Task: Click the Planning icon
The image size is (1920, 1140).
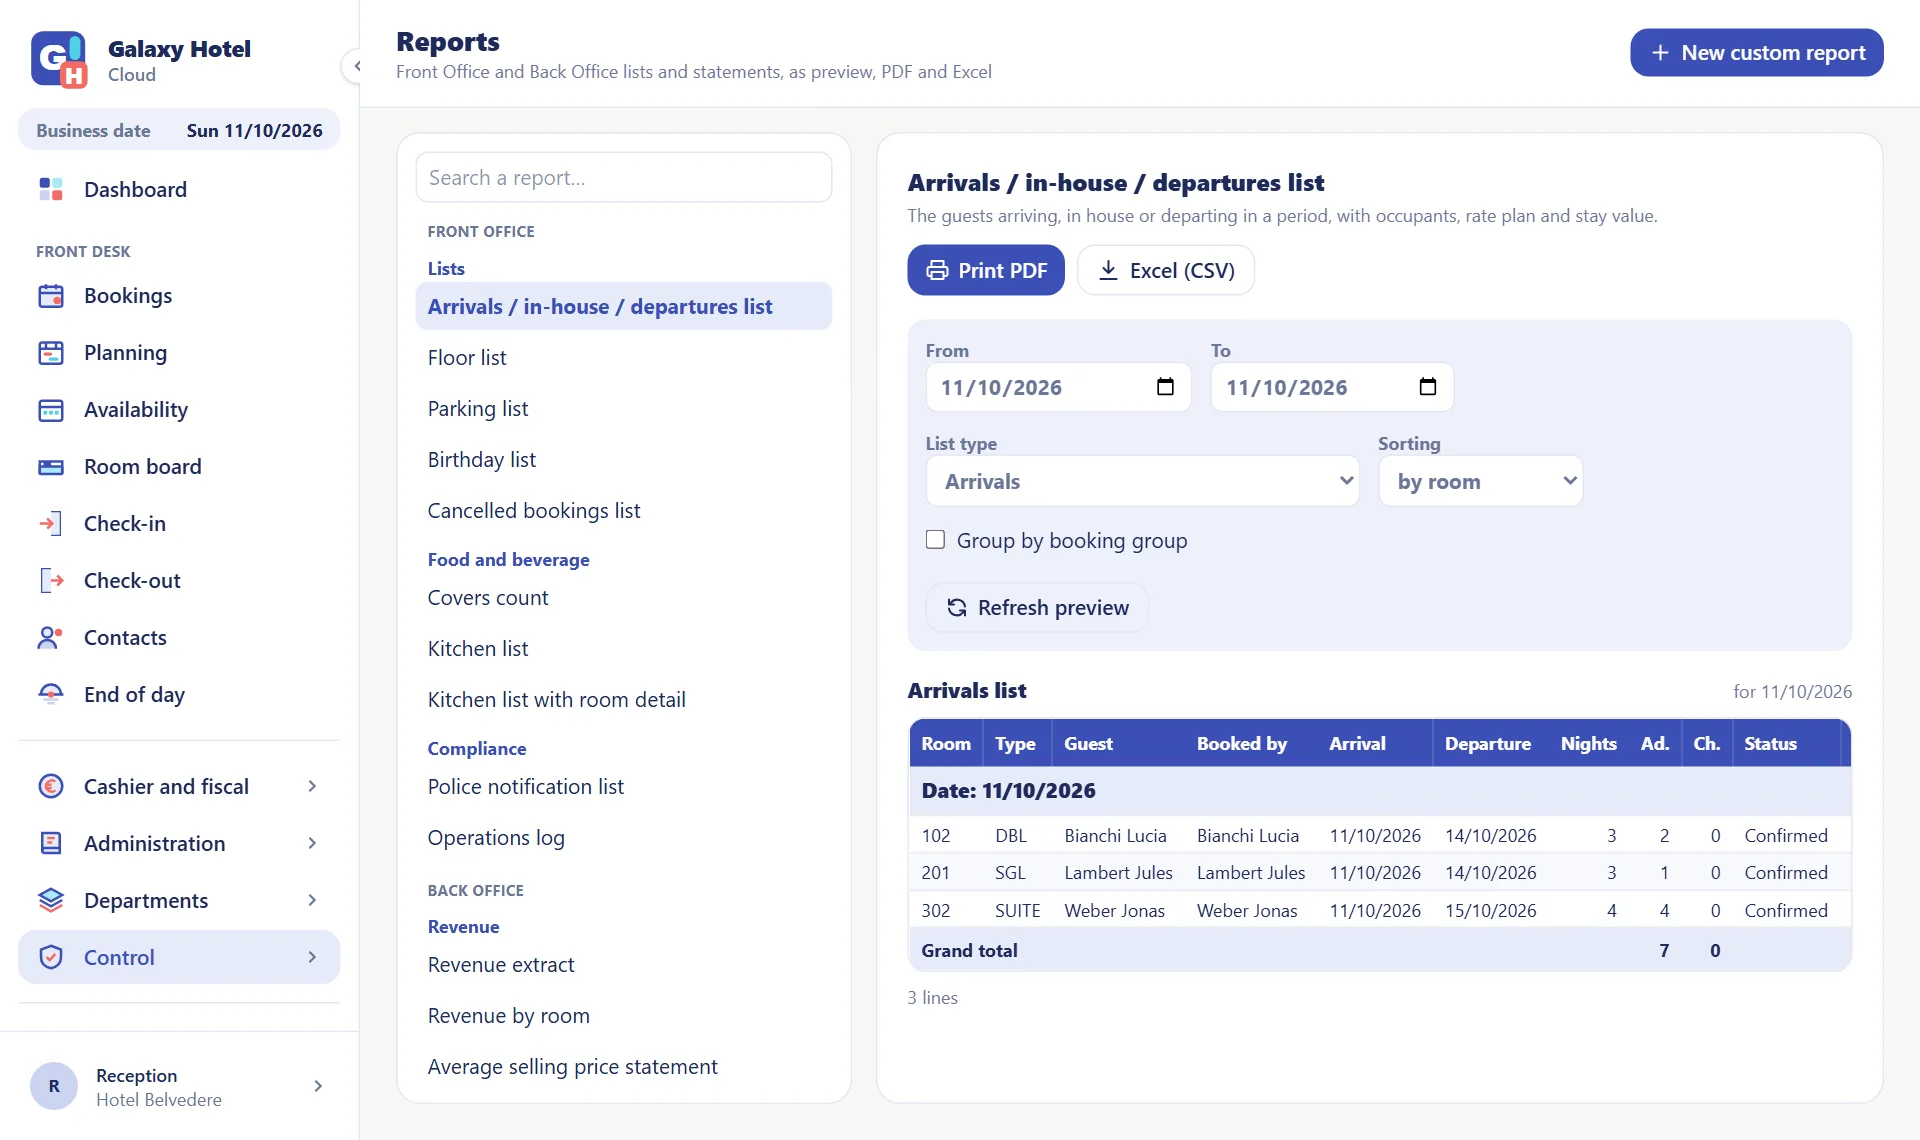Action: 51,353
